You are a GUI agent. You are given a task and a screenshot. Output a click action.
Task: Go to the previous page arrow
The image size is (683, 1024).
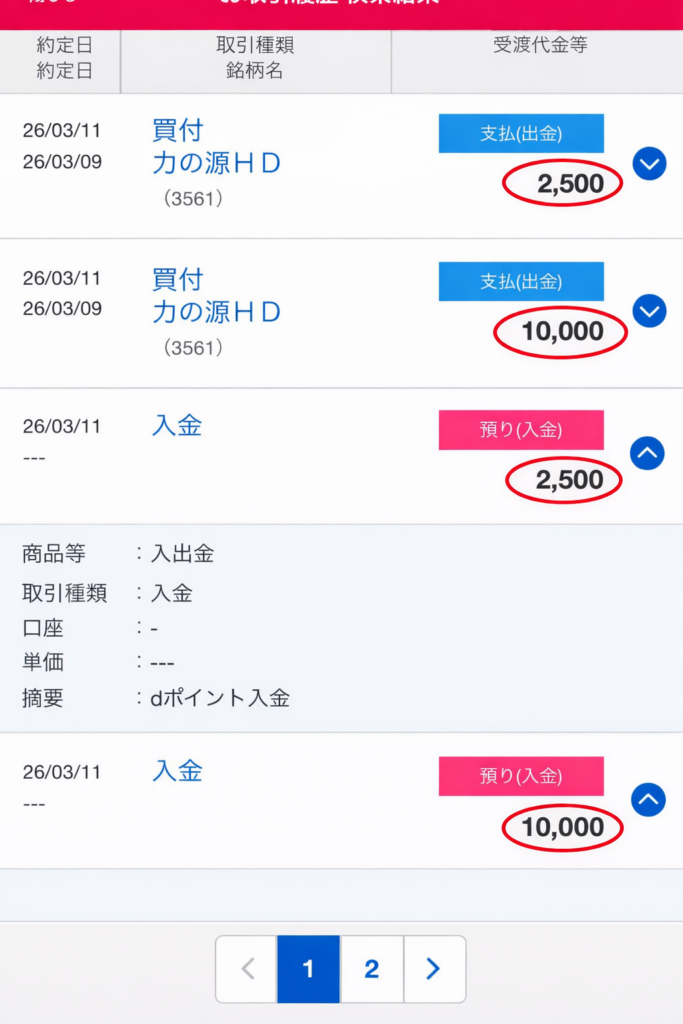coord(247,969)
